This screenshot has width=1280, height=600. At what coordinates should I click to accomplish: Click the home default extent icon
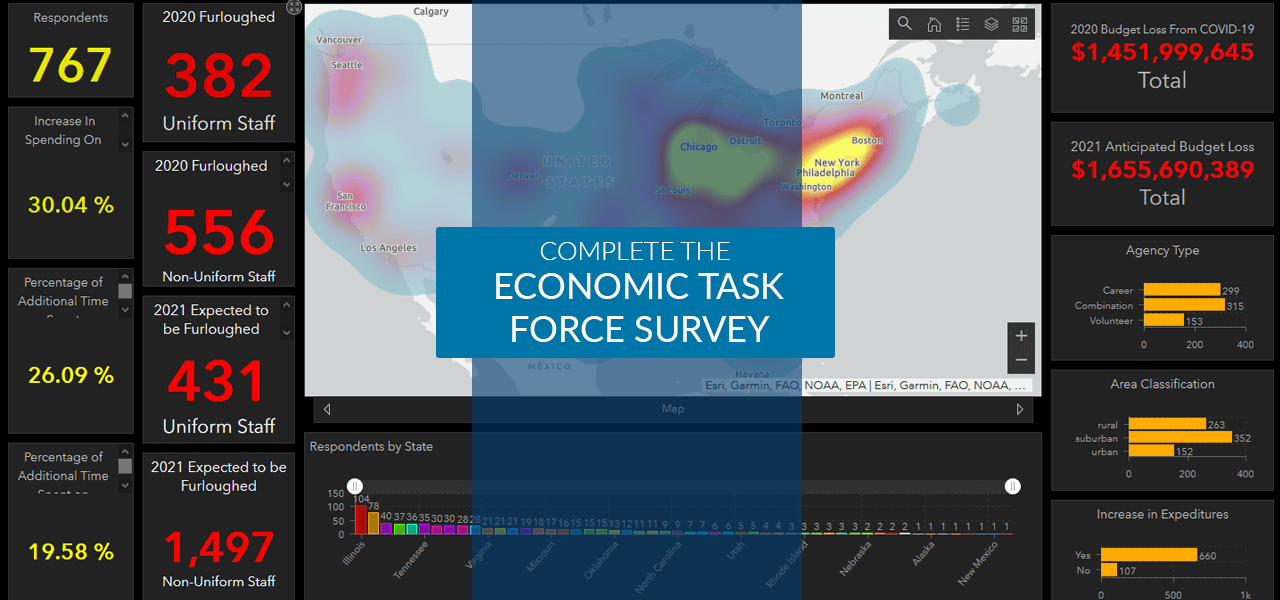tap(933, 24)
